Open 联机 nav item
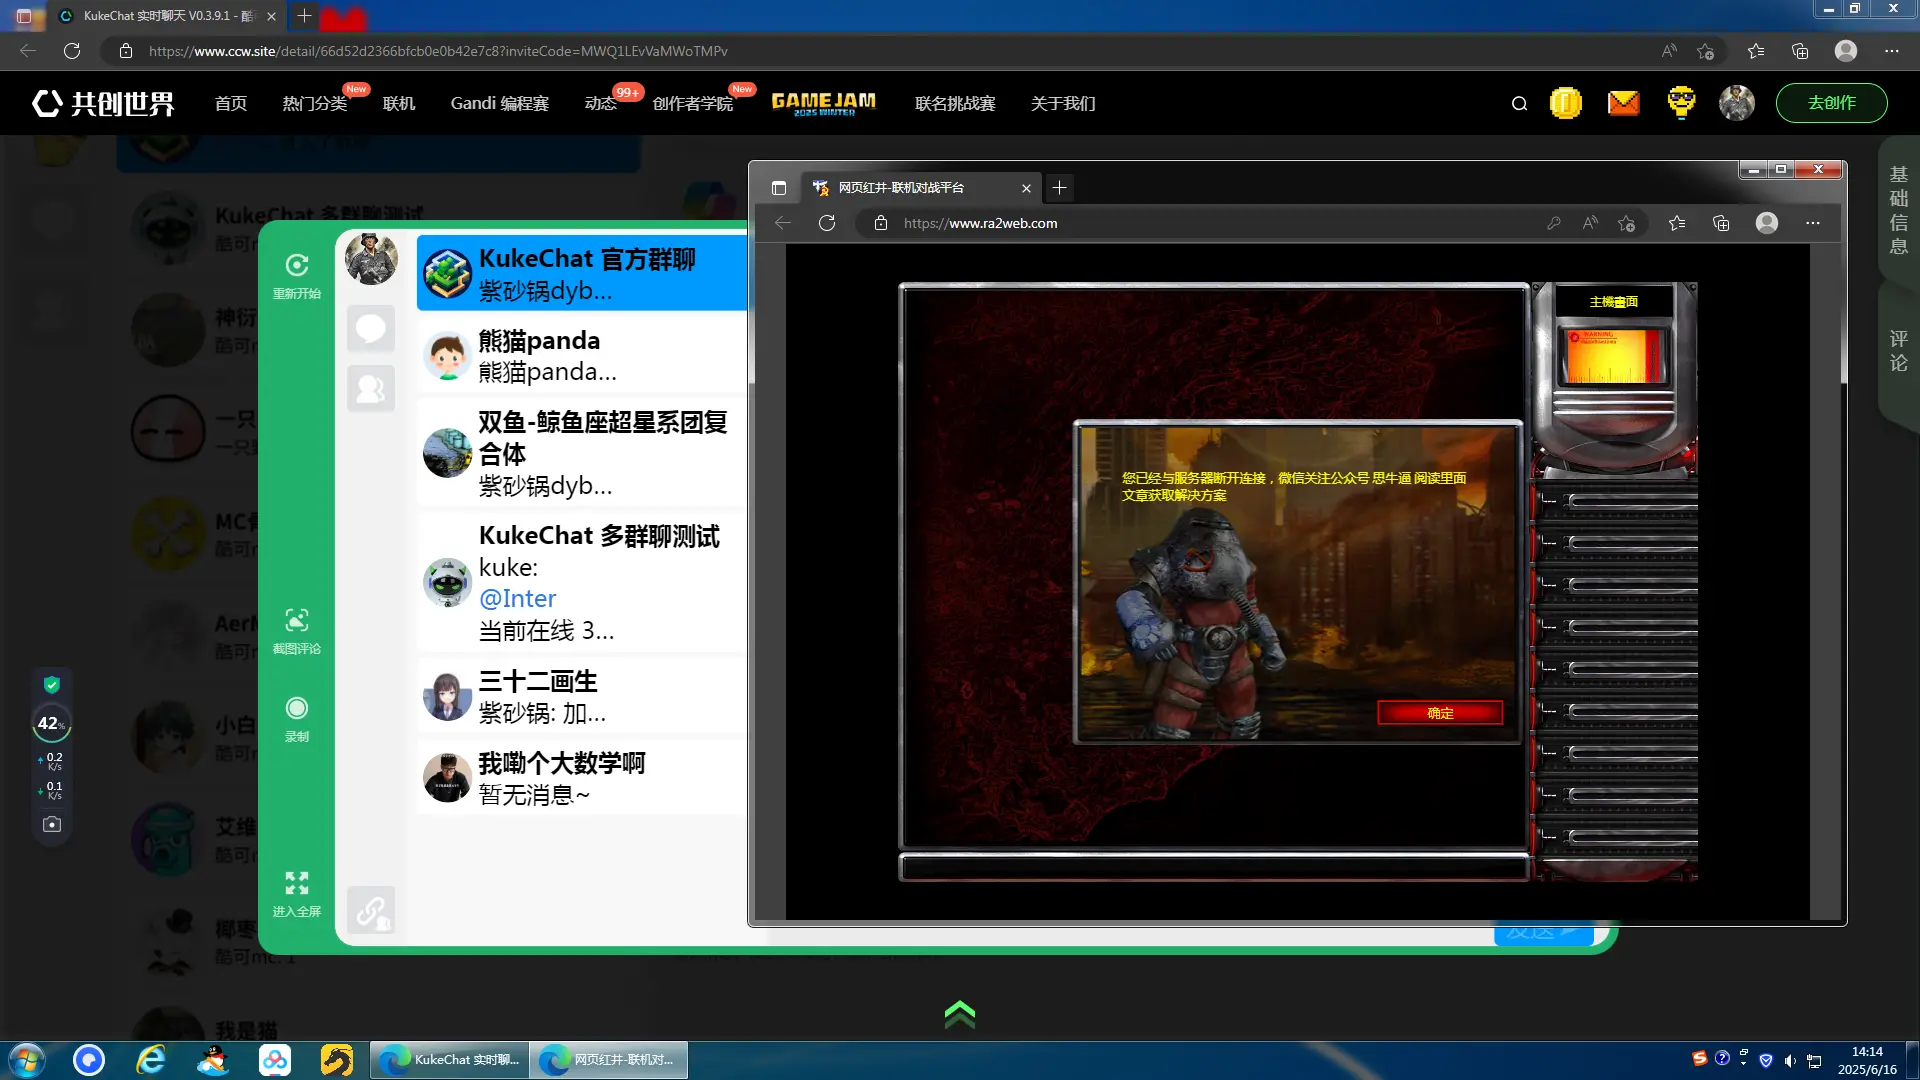 (399, 103)
